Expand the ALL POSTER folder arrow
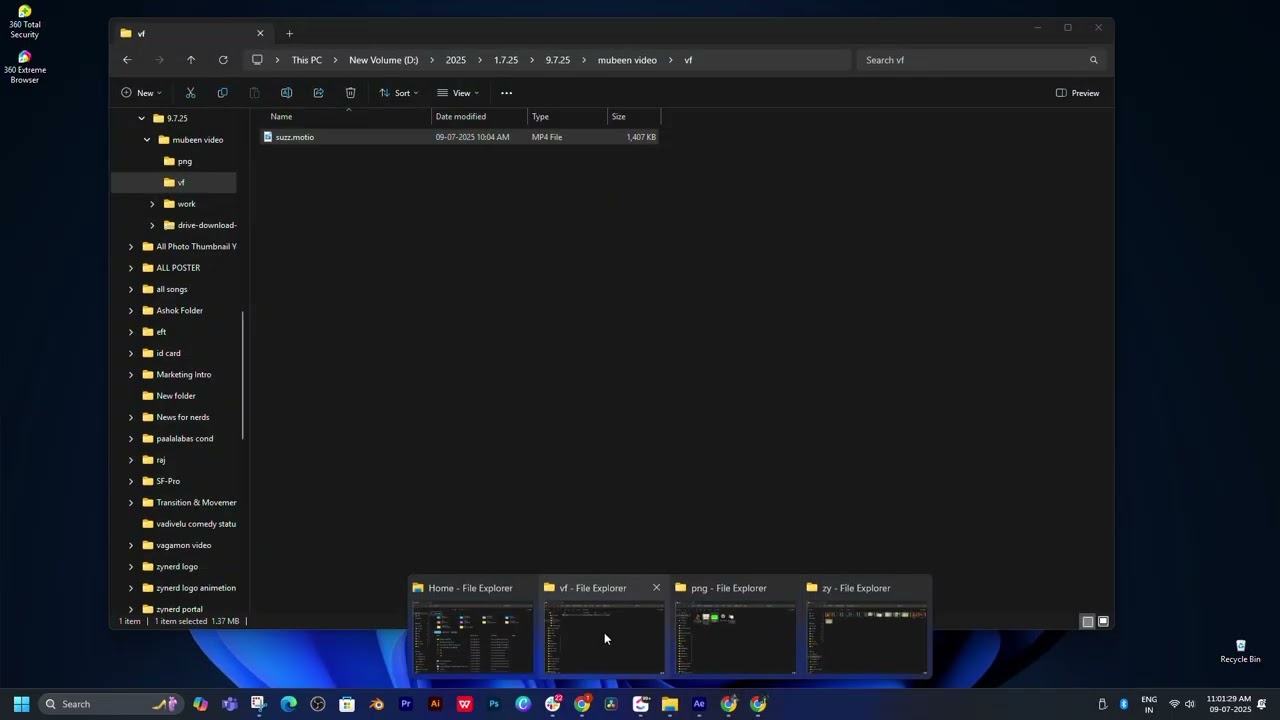The width and height of the screenshot is (1280, 720). pyautogui.click(x=131, y=268)
